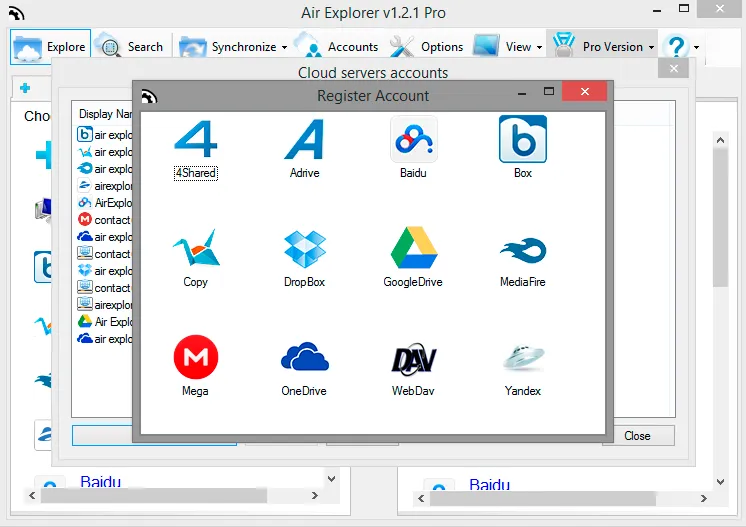Select the Baidu AirExplo account row
746x527 pixels.
tap(104, 203)
